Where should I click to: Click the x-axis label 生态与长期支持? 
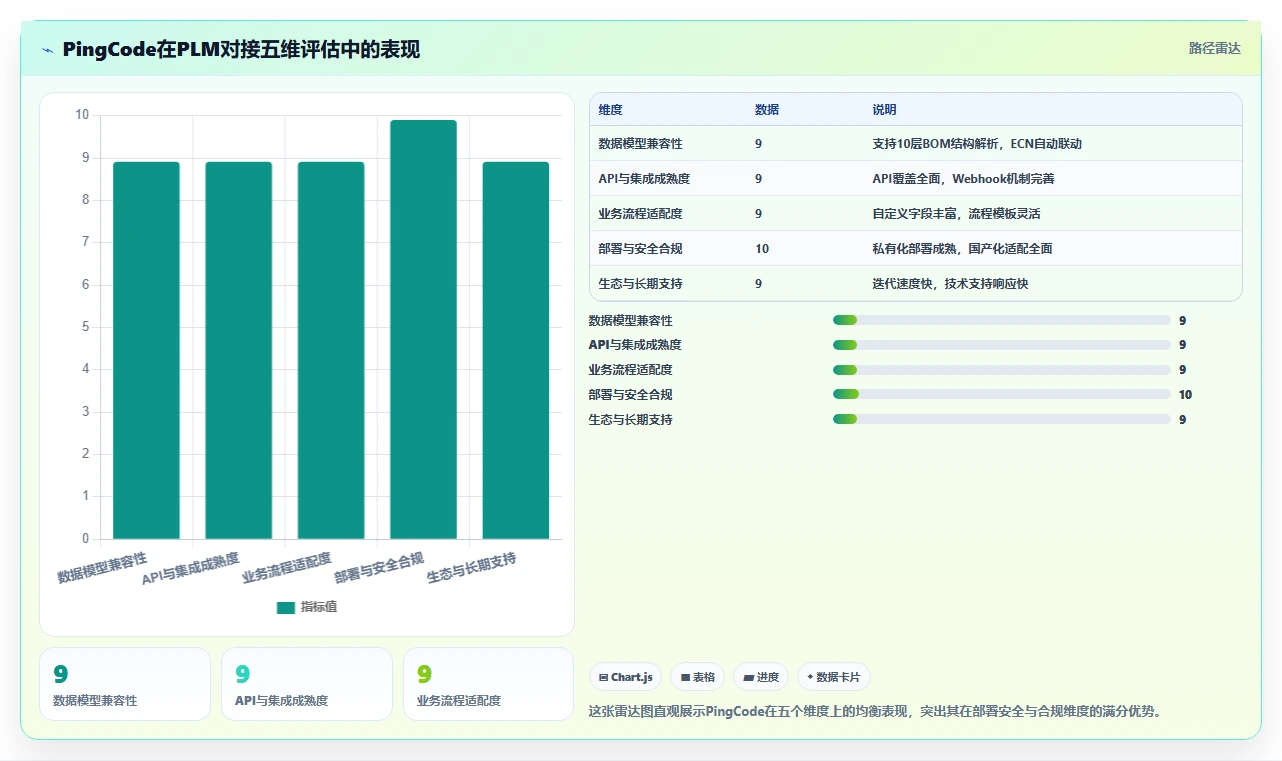(x=472, y=567)
